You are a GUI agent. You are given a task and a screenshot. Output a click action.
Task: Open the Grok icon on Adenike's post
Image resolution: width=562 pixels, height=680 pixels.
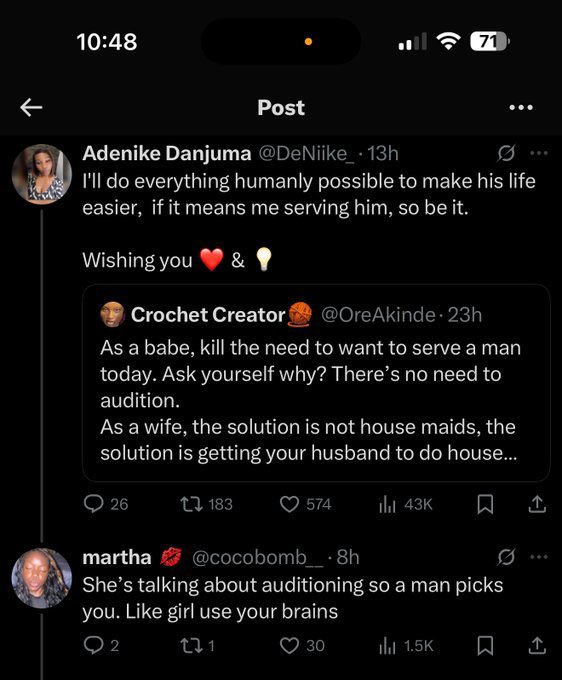click(x=506, y=153)
